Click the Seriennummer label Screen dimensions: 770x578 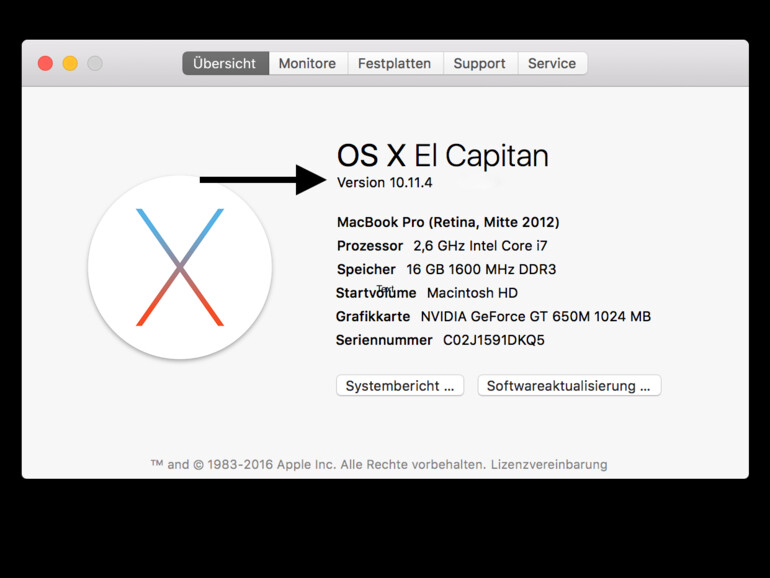[384, 340]
